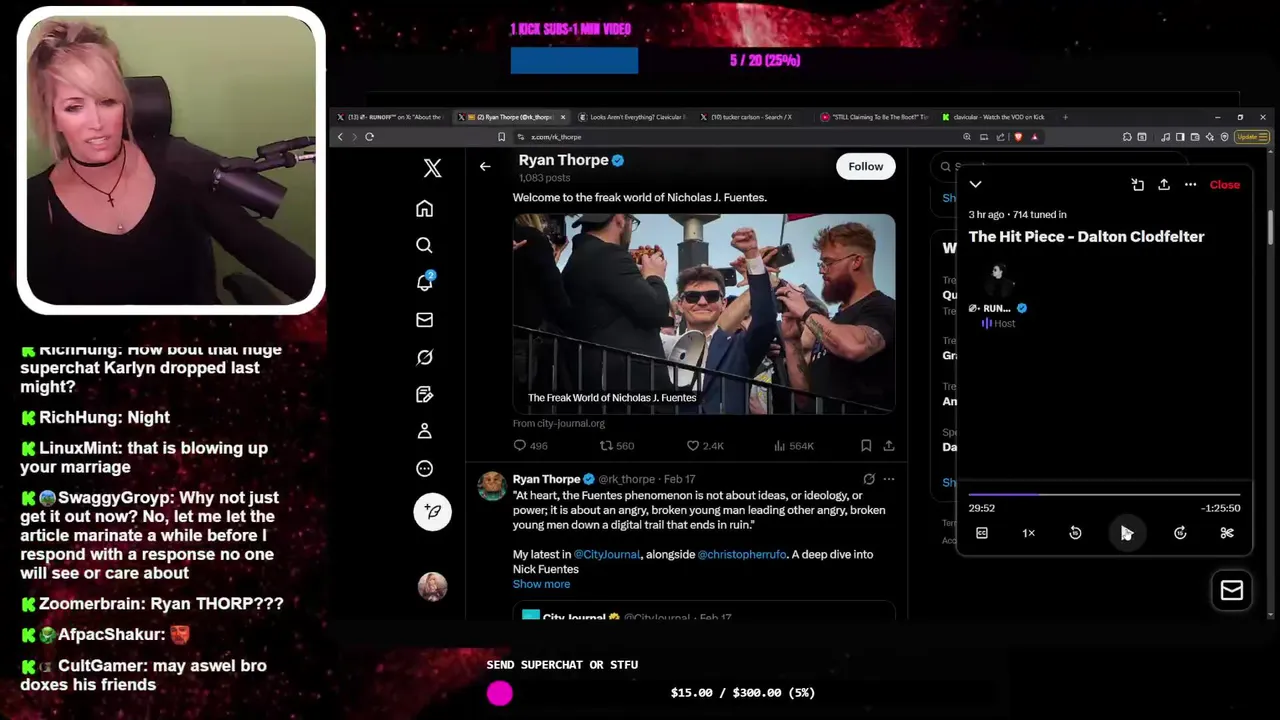The height and width of the screenshot is (720, 1280).
Task: Go to Home in X sidebar
Action: coord(424,208)
